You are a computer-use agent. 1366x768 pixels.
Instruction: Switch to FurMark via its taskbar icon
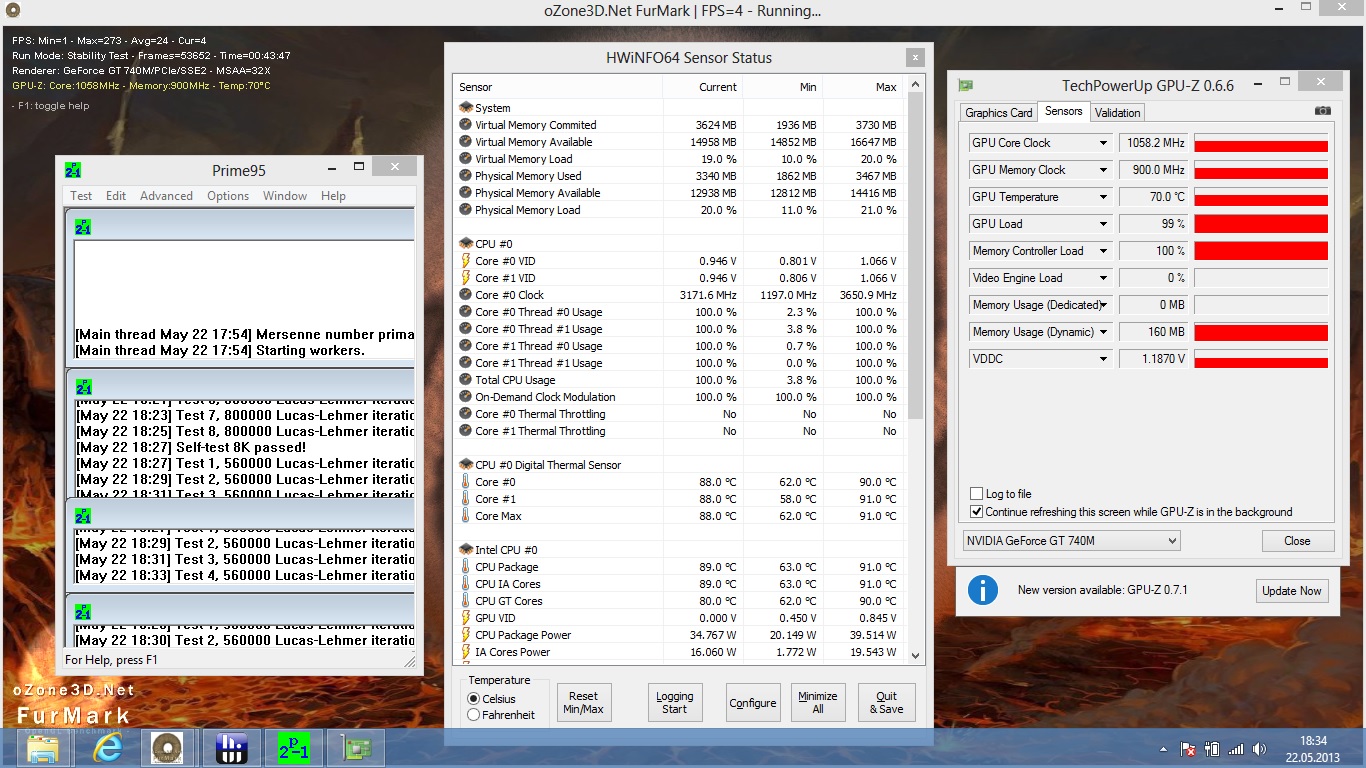pyautogui.click(x=167, y=747)
